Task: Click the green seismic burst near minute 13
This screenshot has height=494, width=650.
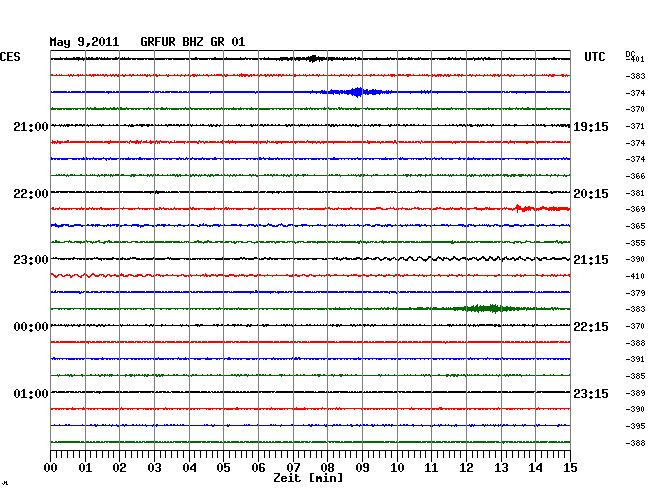Action: coord(487,308)
